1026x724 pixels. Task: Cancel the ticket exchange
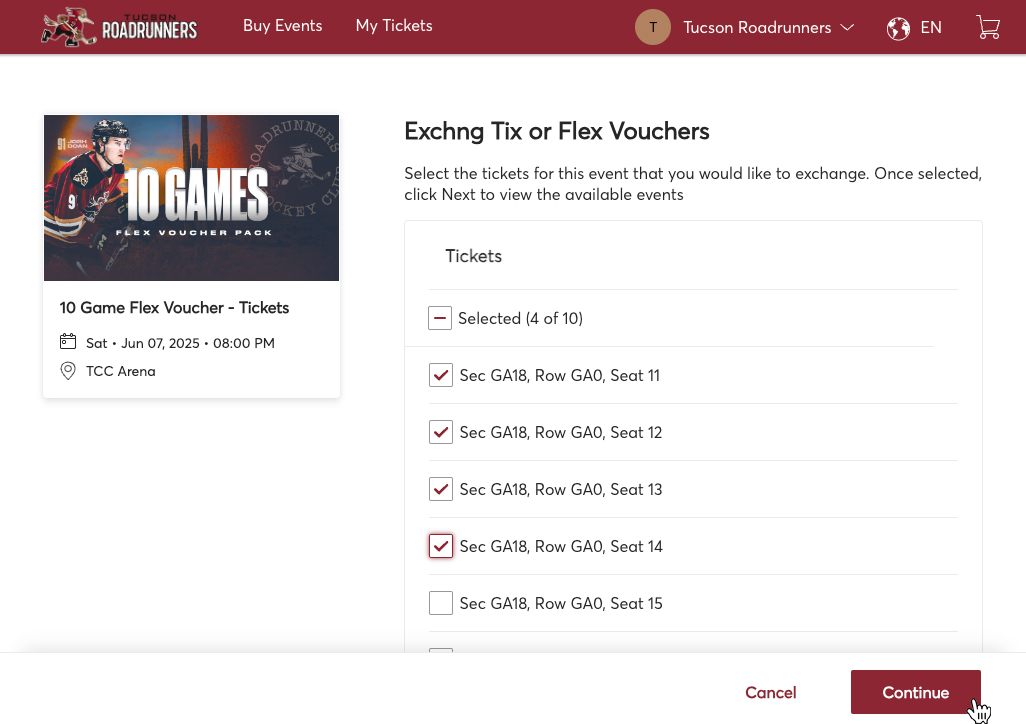point(770,693)
